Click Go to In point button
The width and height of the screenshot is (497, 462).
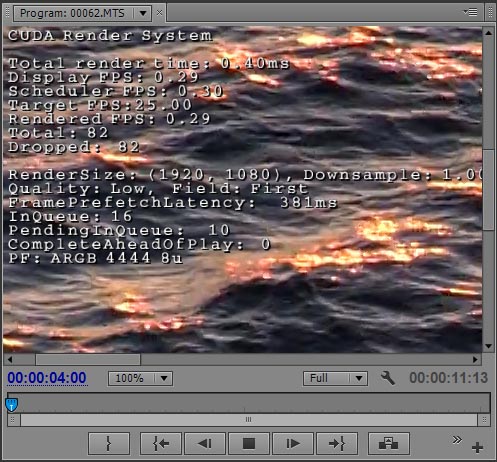161,444
